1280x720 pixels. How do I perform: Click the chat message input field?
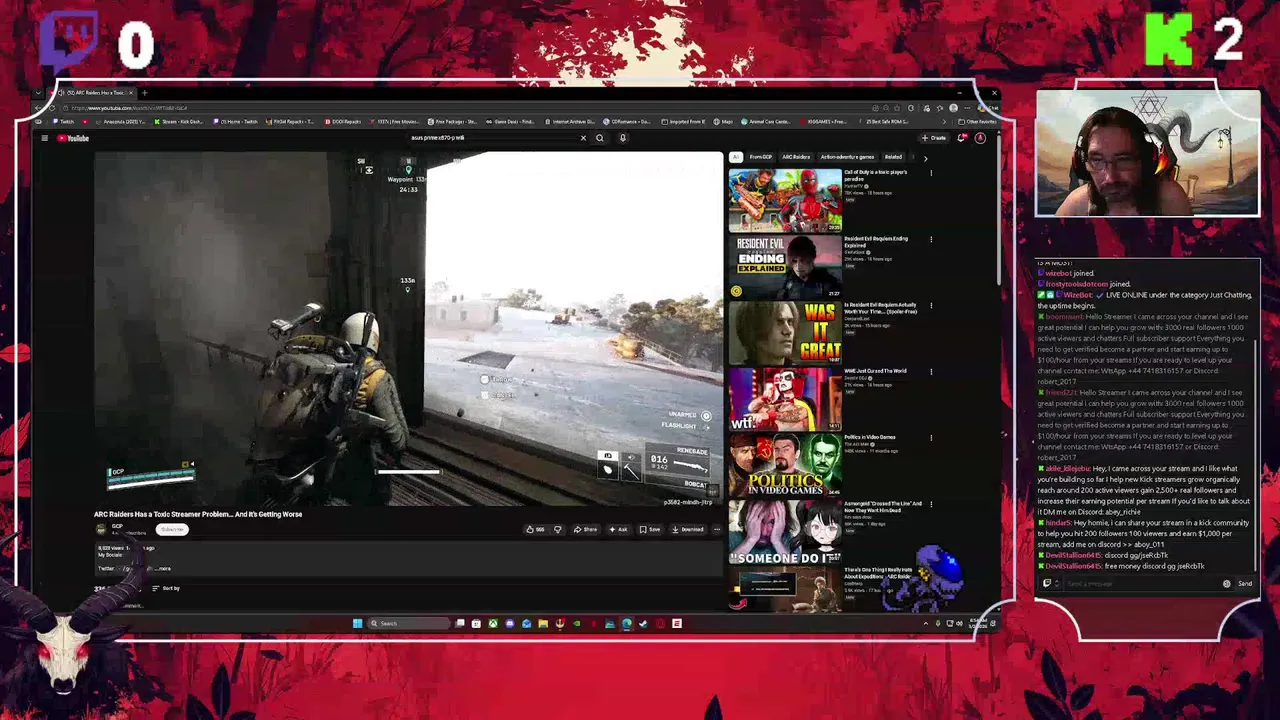pos(1140,584)
